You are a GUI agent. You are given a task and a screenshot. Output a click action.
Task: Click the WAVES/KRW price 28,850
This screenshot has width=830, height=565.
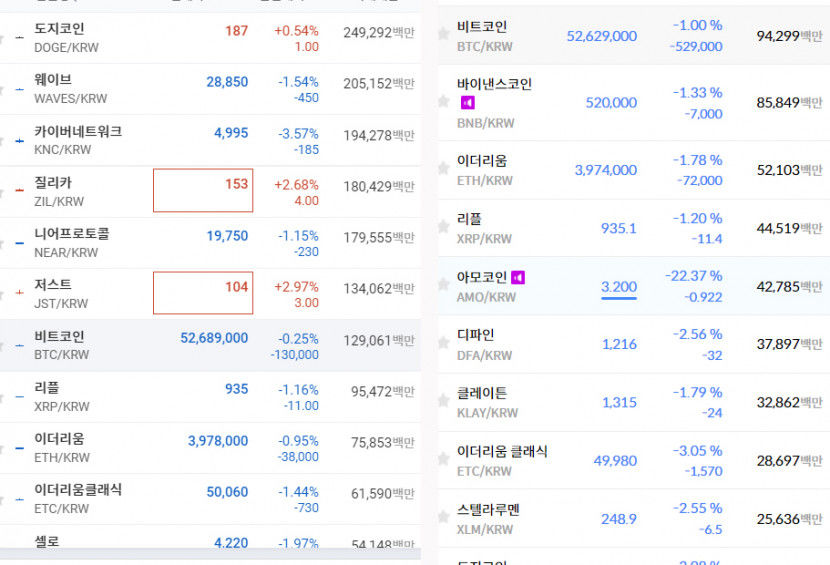click(227, 82)
